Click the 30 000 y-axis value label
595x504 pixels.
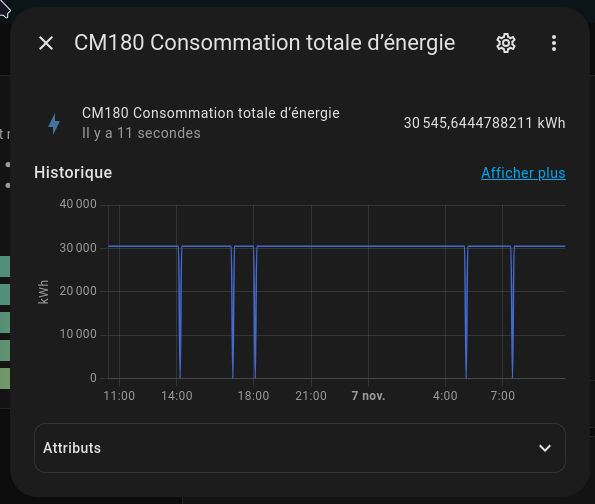point(78,248)
